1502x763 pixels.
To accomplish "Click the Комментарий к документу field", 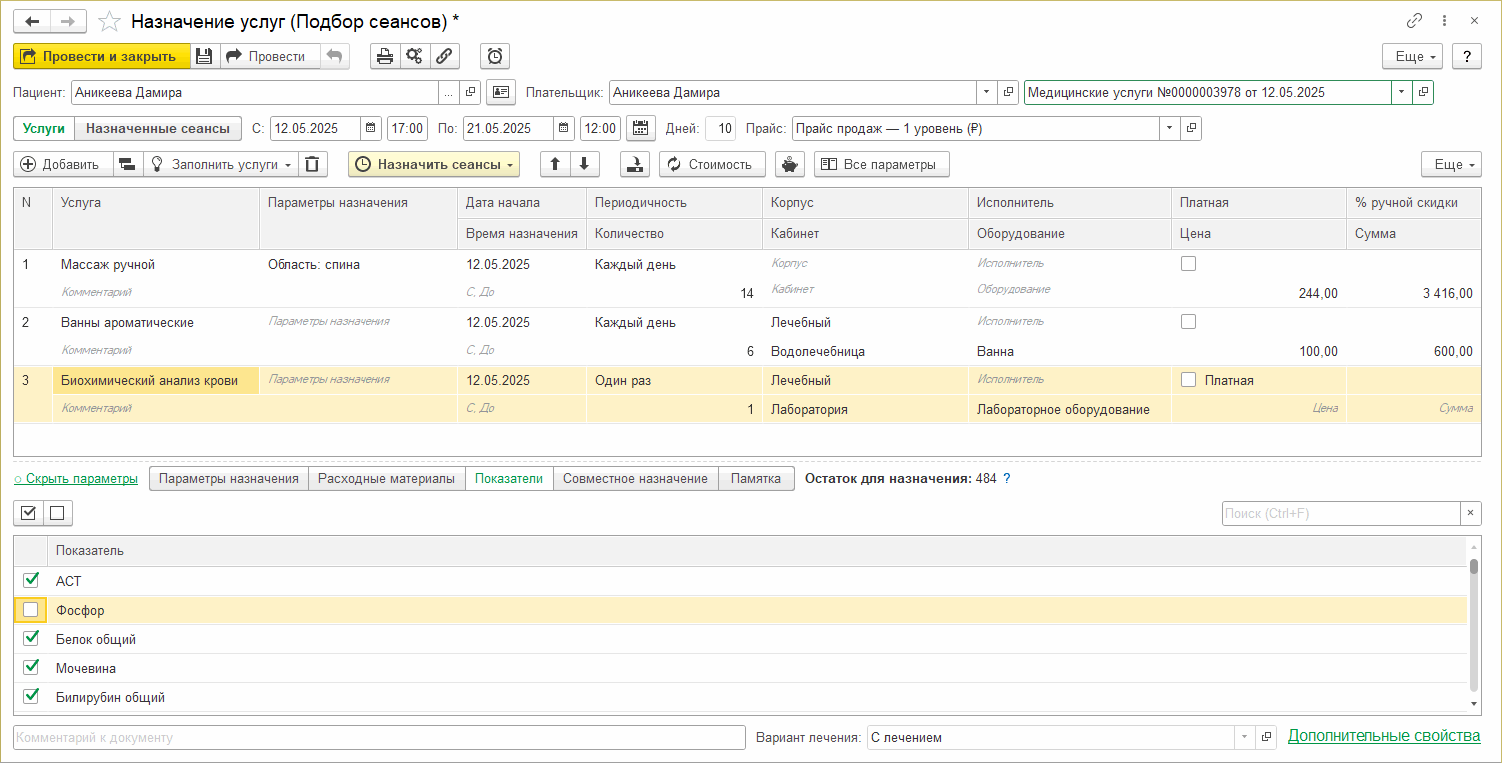I will pos(379,737).
